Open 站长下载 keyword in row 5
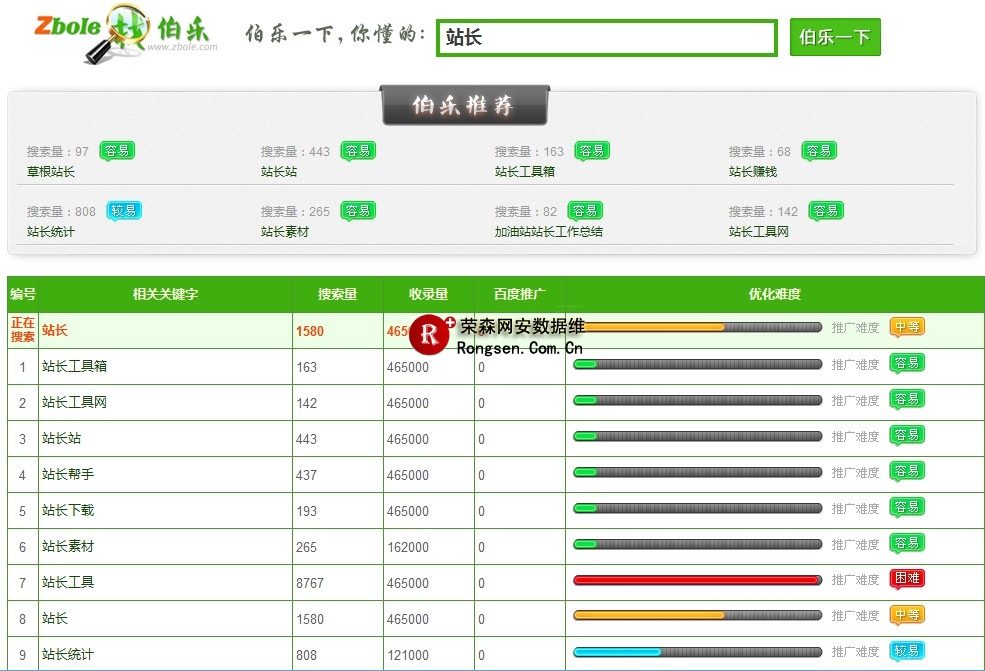Screen dimensions: 985x671 [68, 511]
